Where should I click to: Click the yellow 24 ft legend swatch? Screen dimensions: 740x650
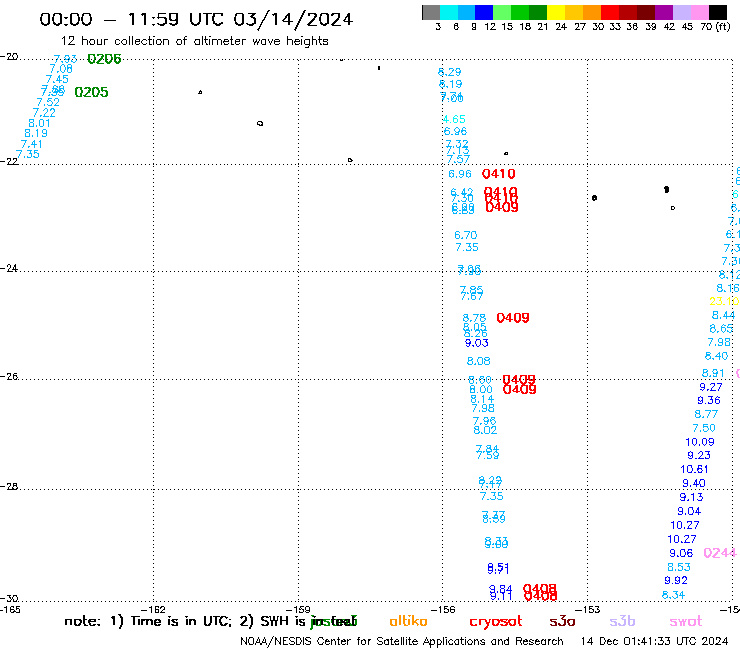[x=556, y=12]
